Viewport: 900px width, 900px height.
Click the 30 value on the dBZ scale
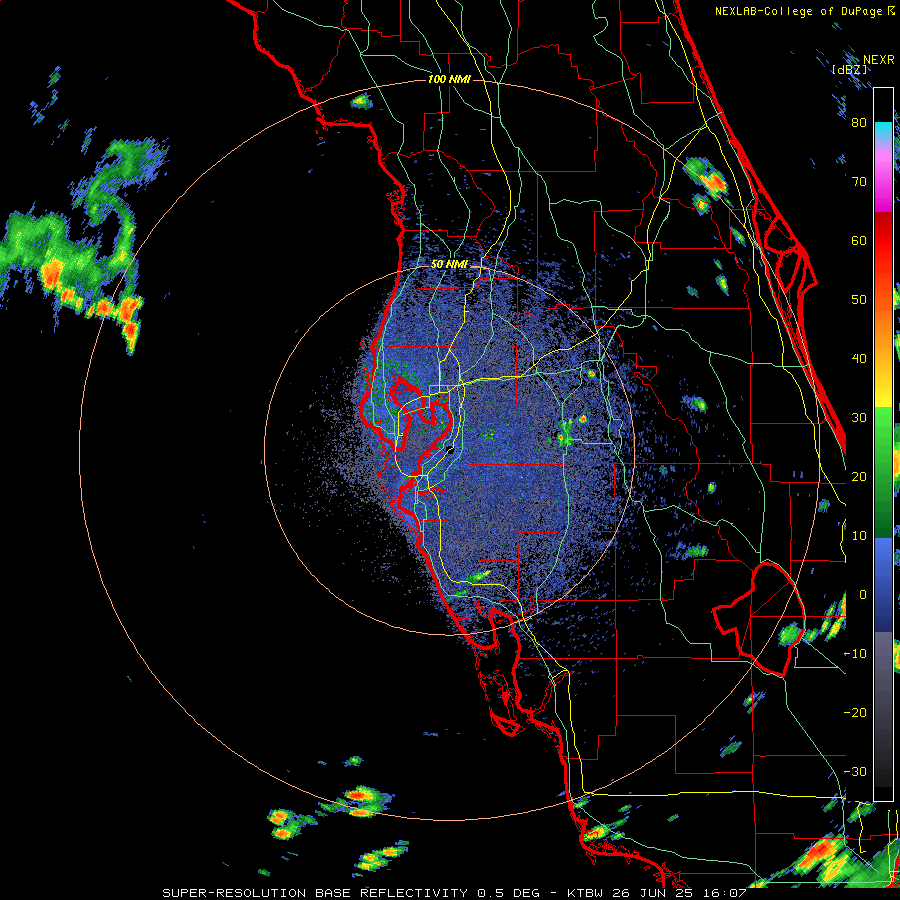pyautogui.click(x=859, y=418)
